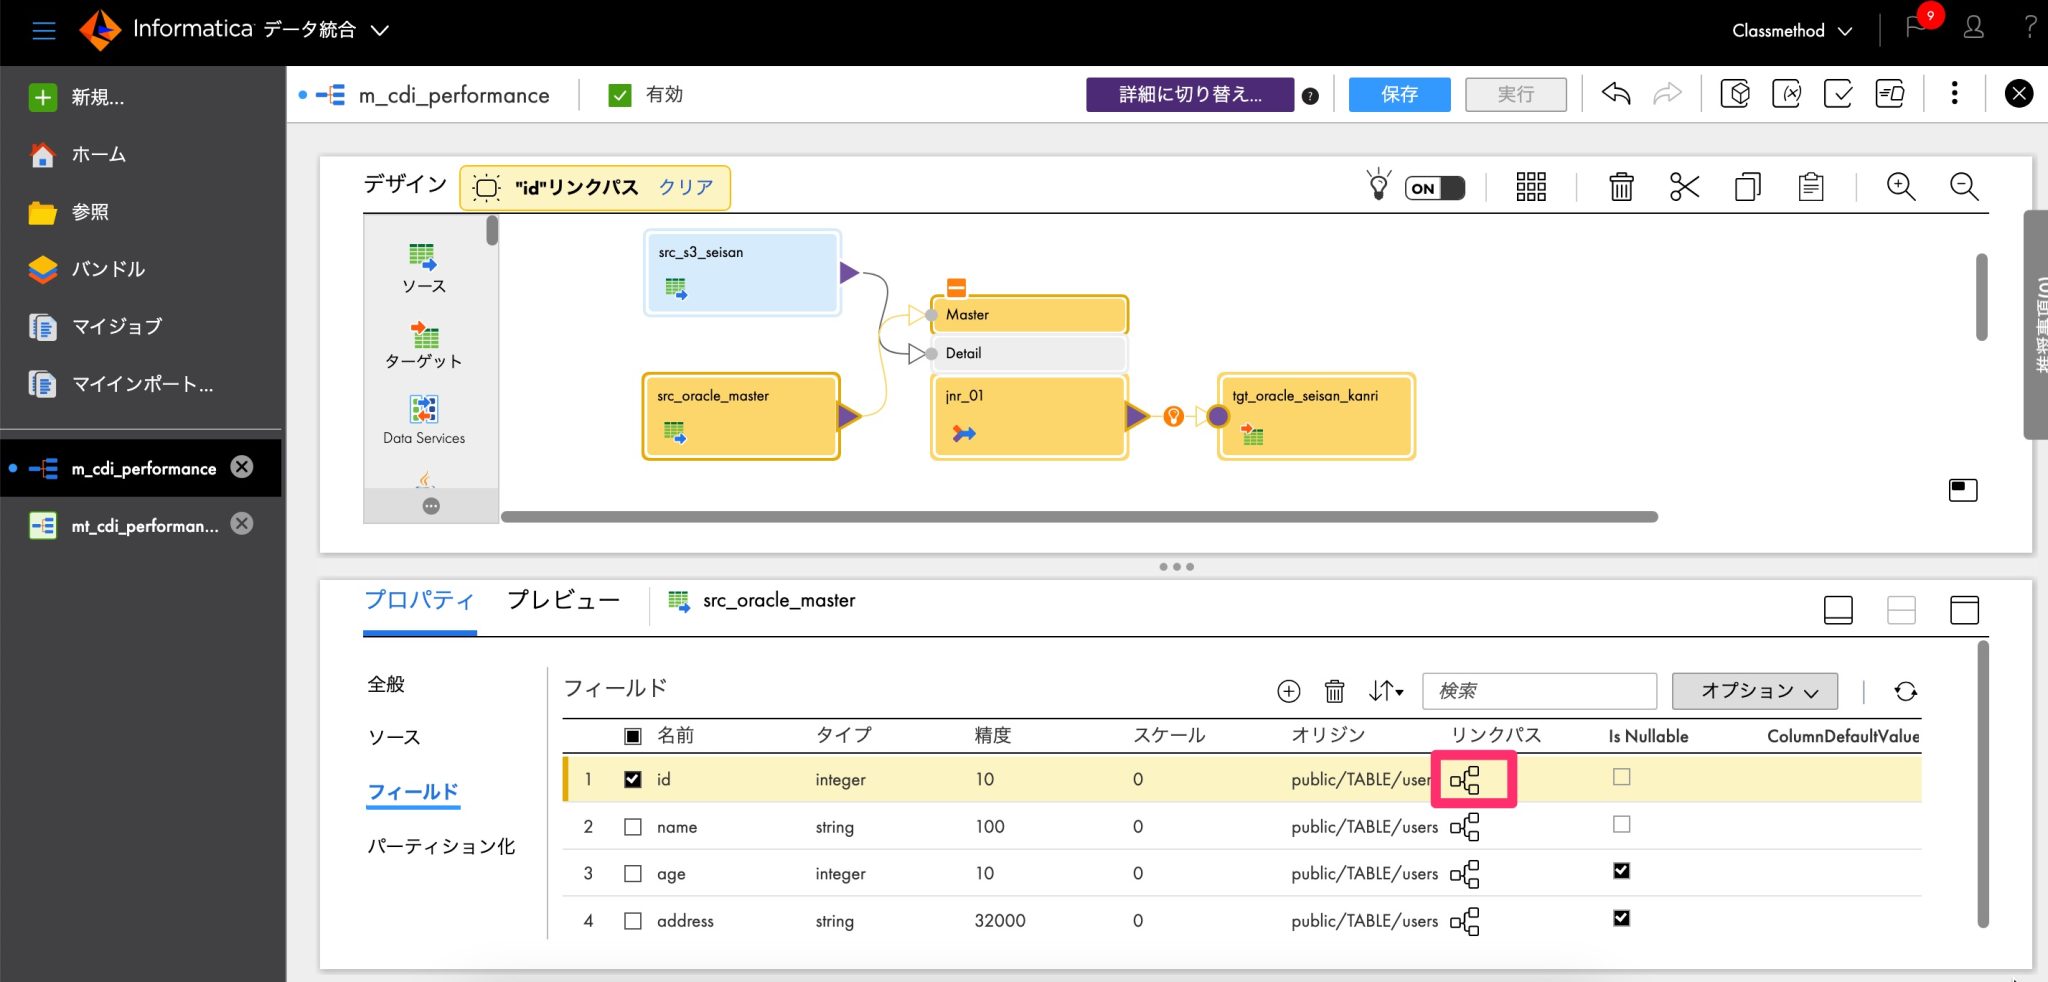Open the Data Services transformation tool
The width and height of the screenshot is (2048, 982).
423,417
